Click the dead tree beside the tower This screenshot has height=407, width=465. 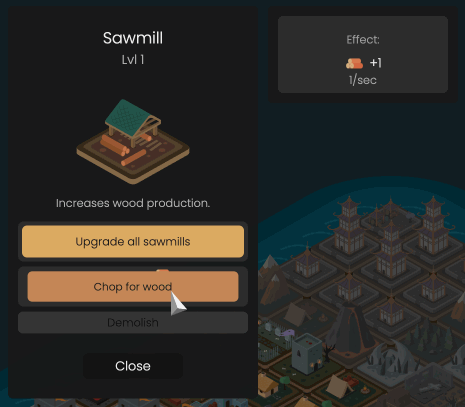tap(329, 351)
